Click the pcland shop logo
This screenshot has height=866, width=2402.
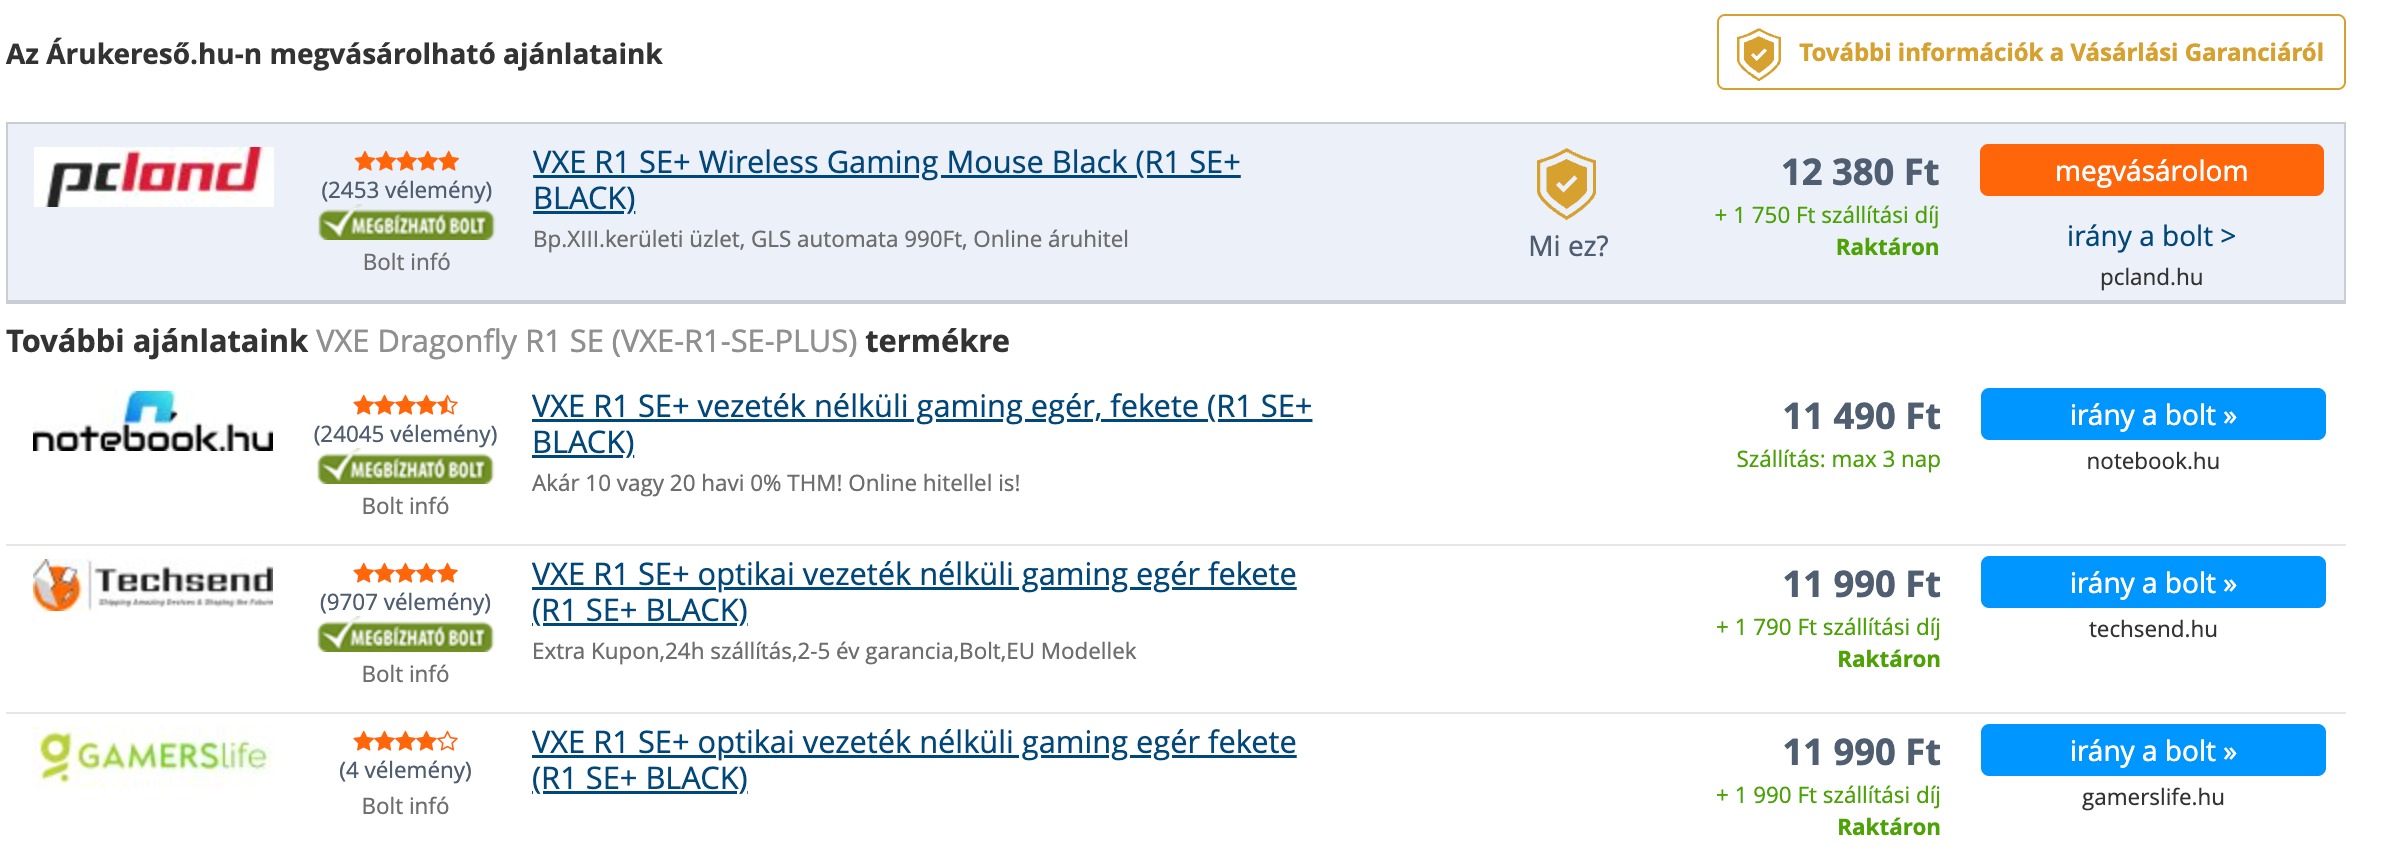click(x=153, y=177)
